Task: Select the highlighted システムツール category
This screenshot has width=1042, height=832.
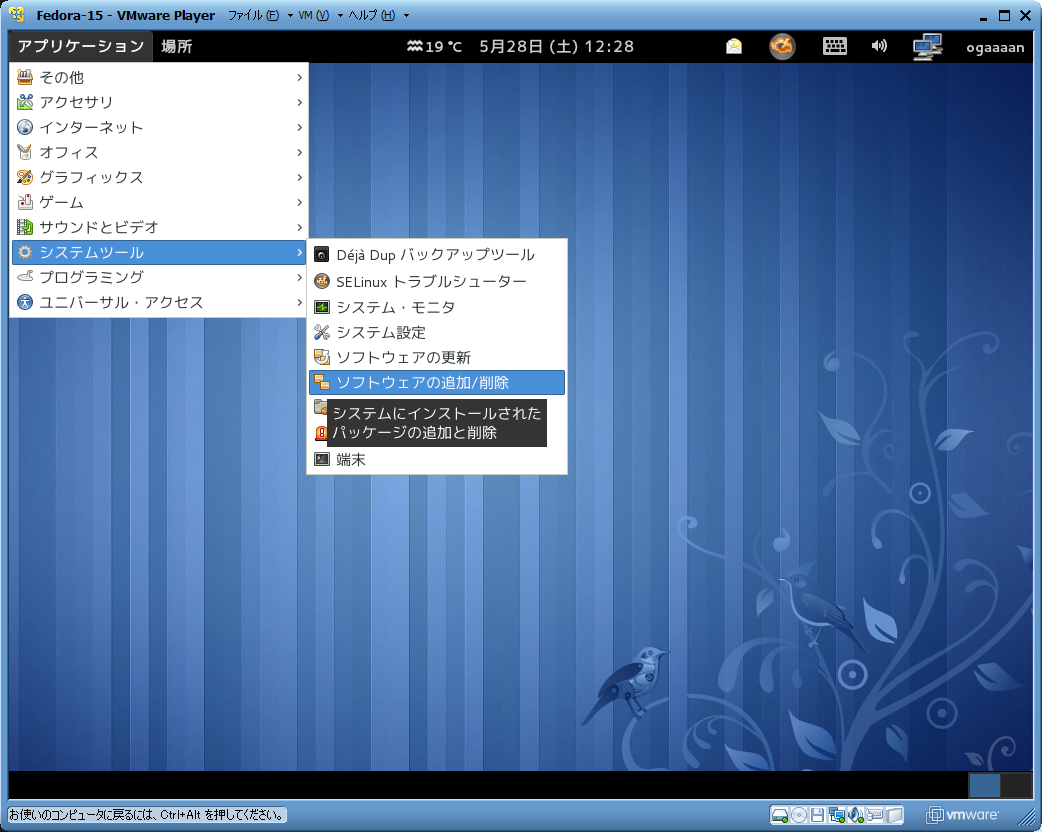Action: point(159,253)
